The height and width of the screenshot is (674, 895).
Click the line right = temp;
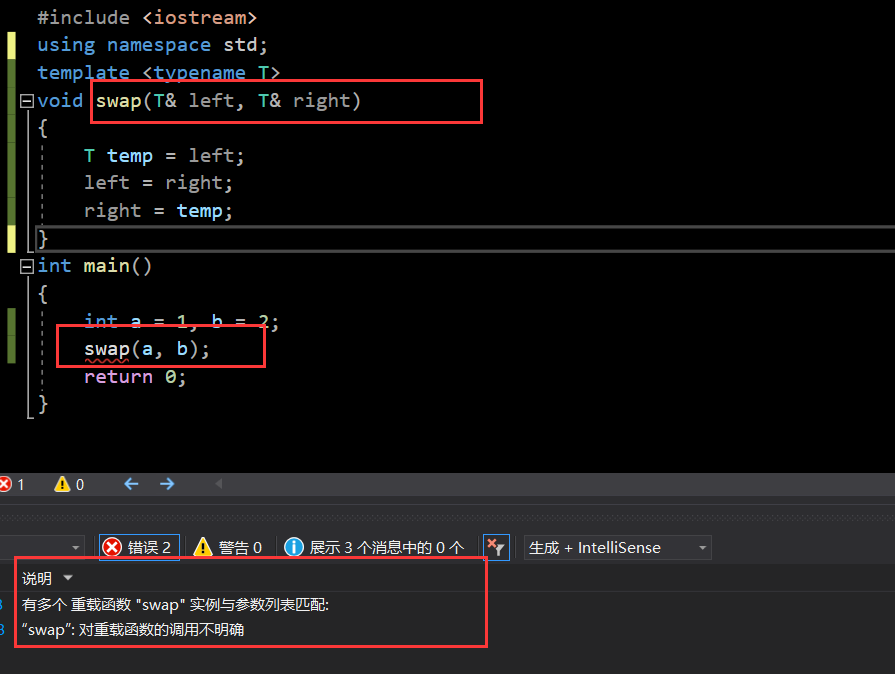[158, 211]
